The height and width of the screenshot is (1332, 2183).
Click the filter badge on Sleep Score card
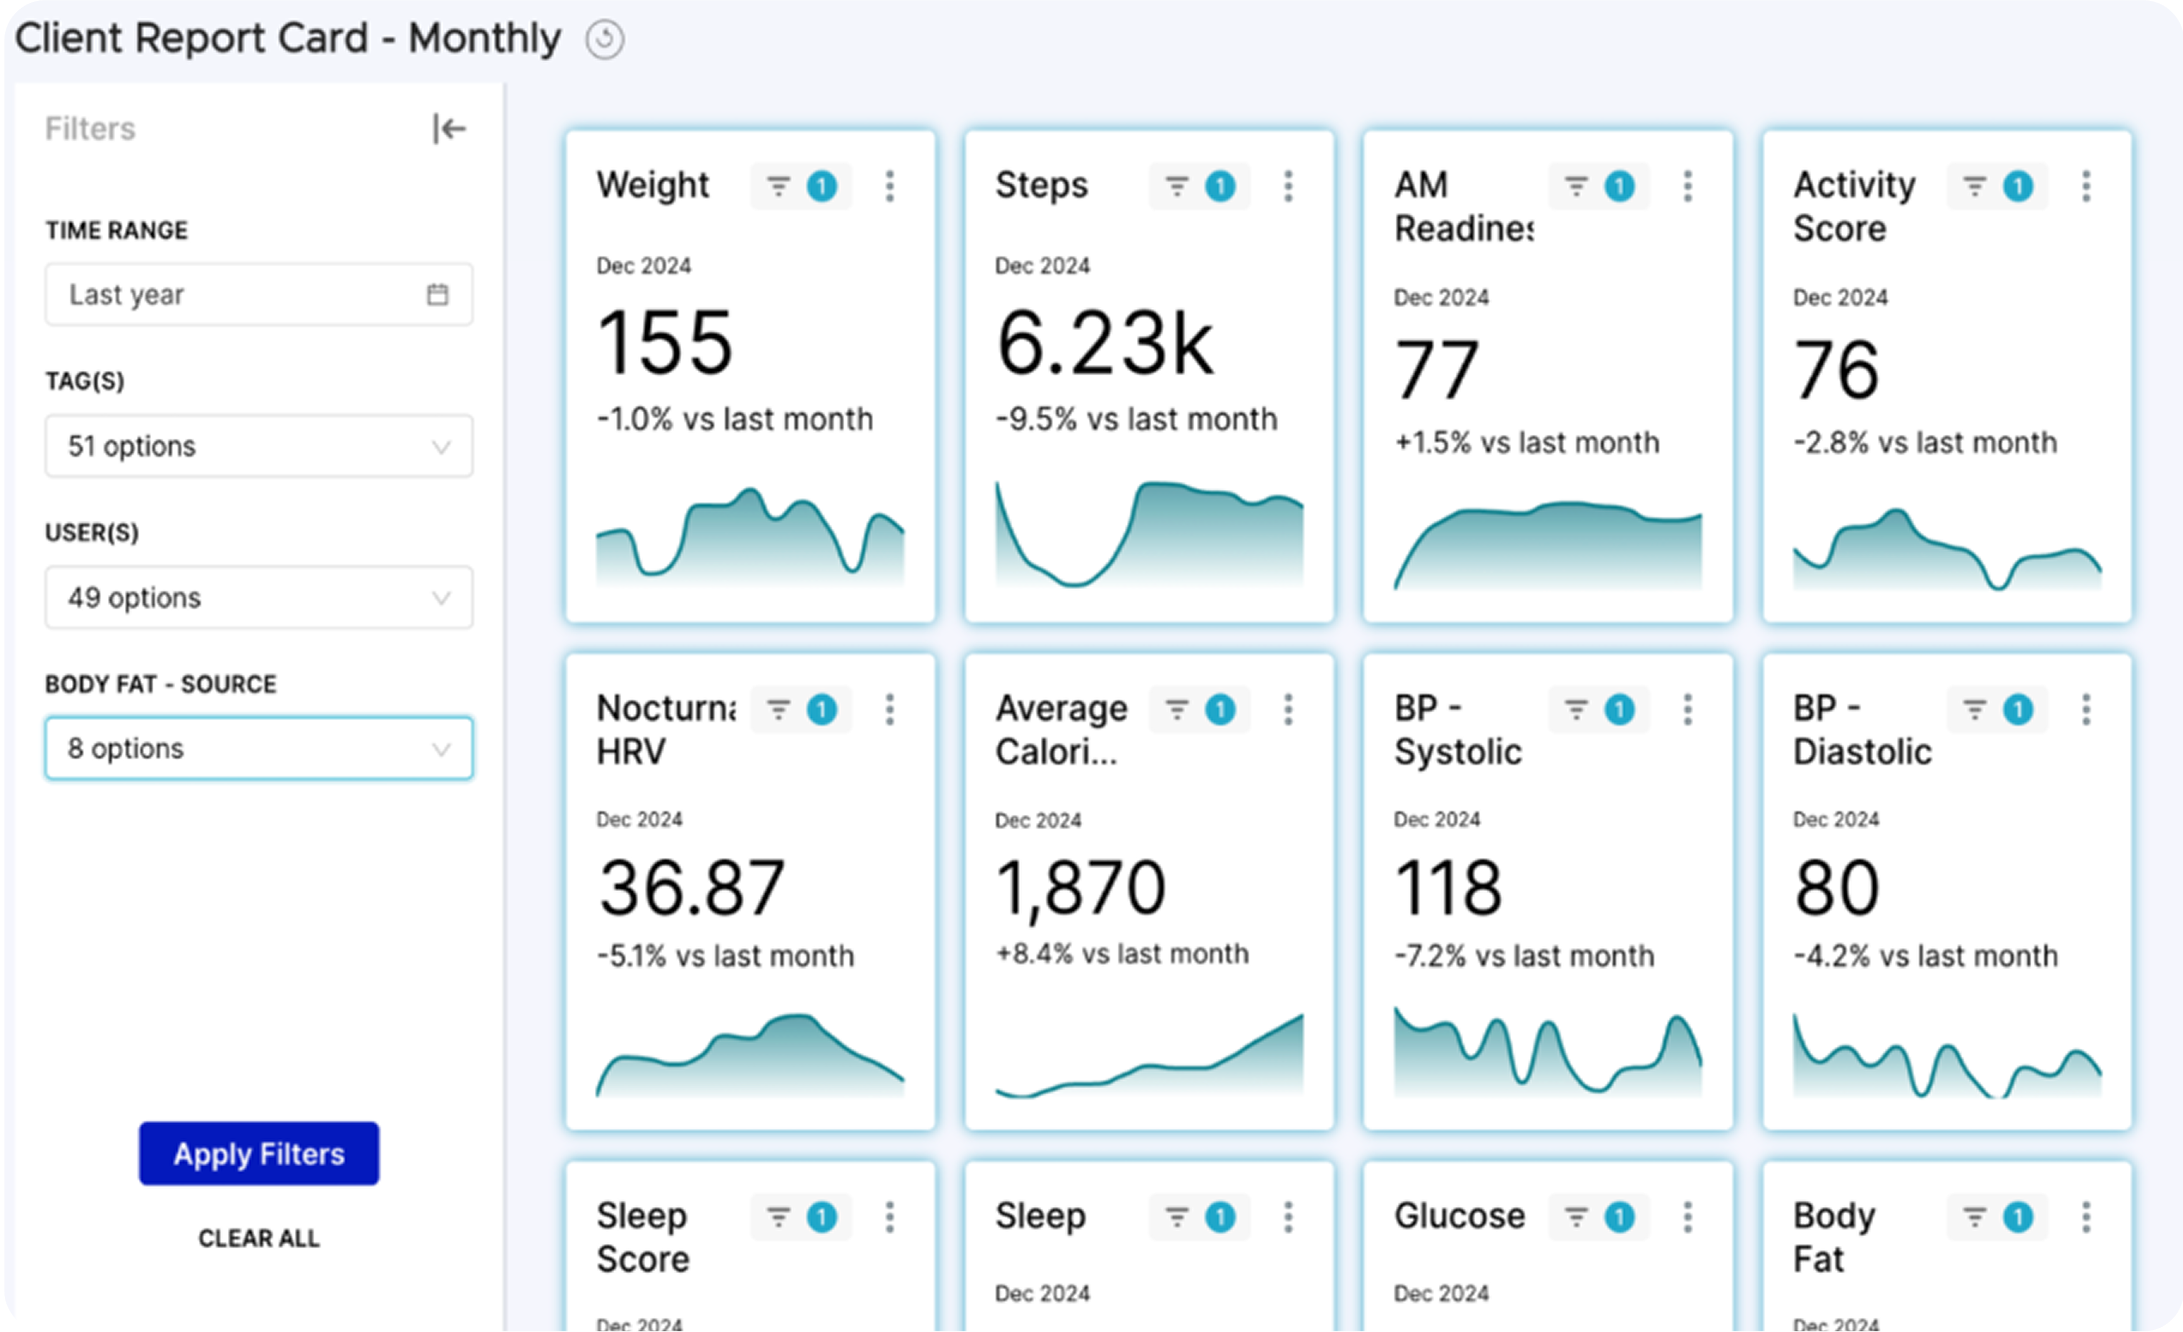(x=801, y=1217)
